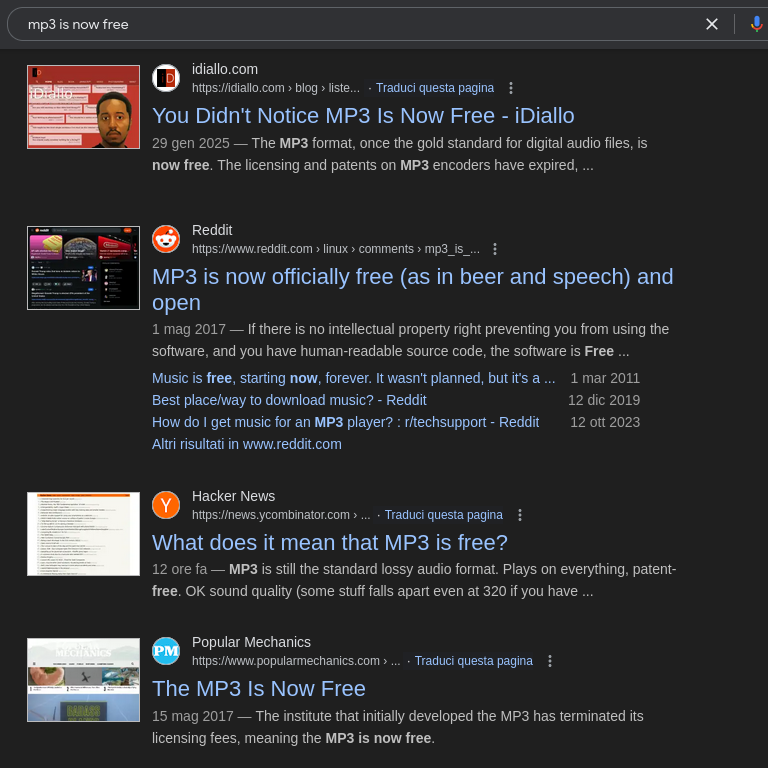Start voice search with the microphone icon
768x768 pixels.
[x=757, y=24]
